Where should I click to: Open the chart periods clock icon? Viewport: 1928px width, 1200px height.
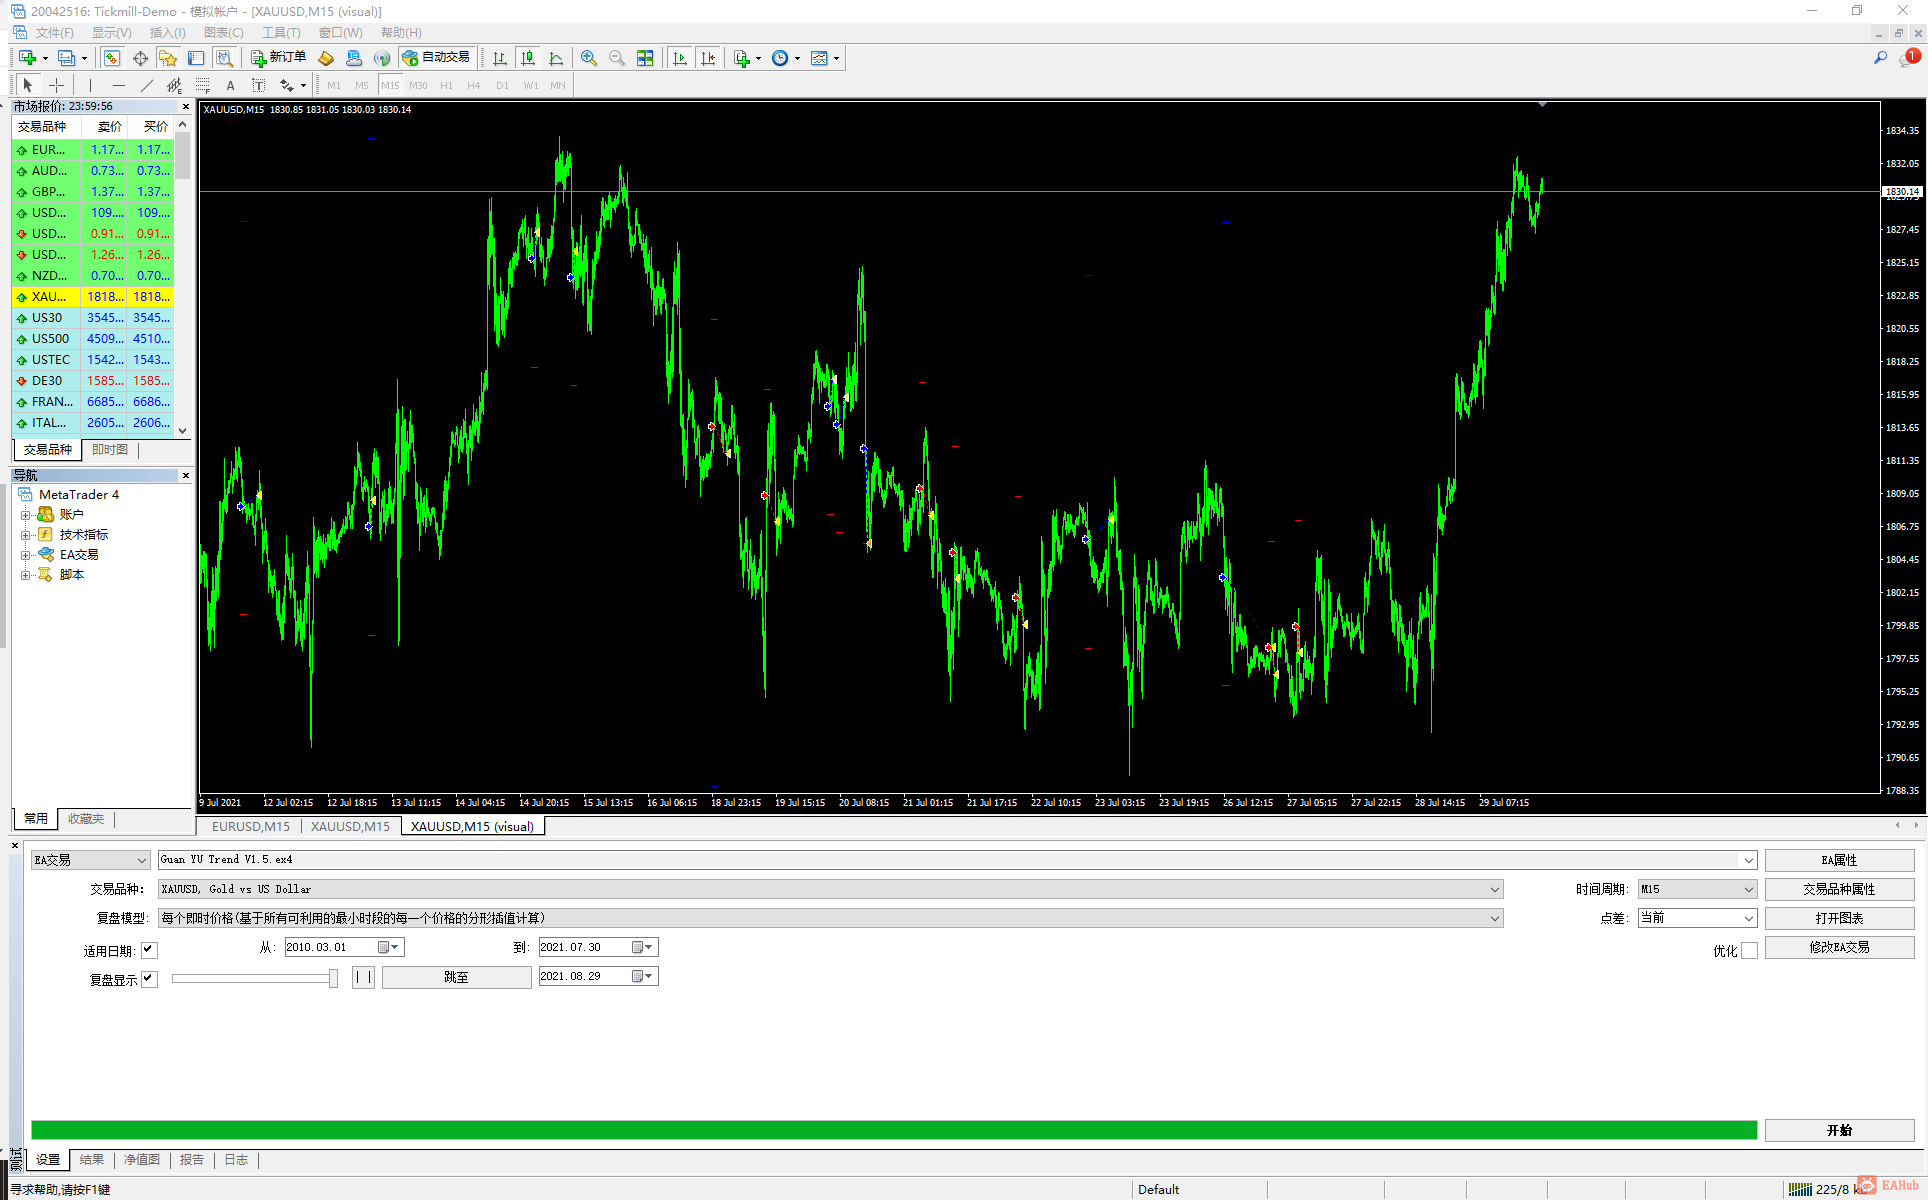781,58
